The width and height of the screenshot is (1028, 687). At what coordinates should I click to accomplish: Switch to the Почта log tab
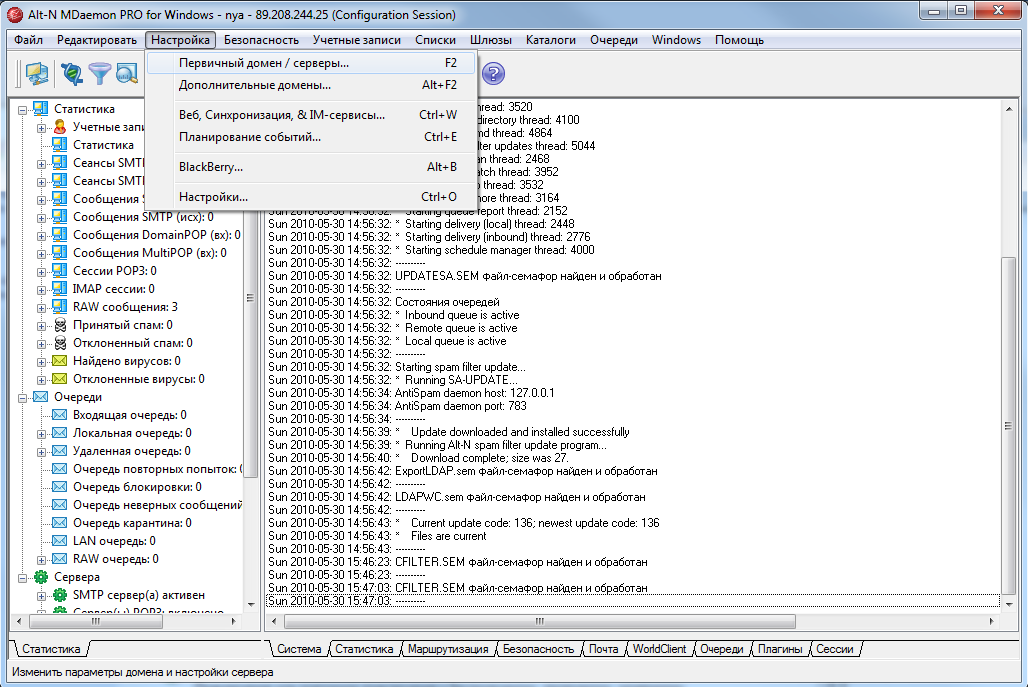point(603,649)
